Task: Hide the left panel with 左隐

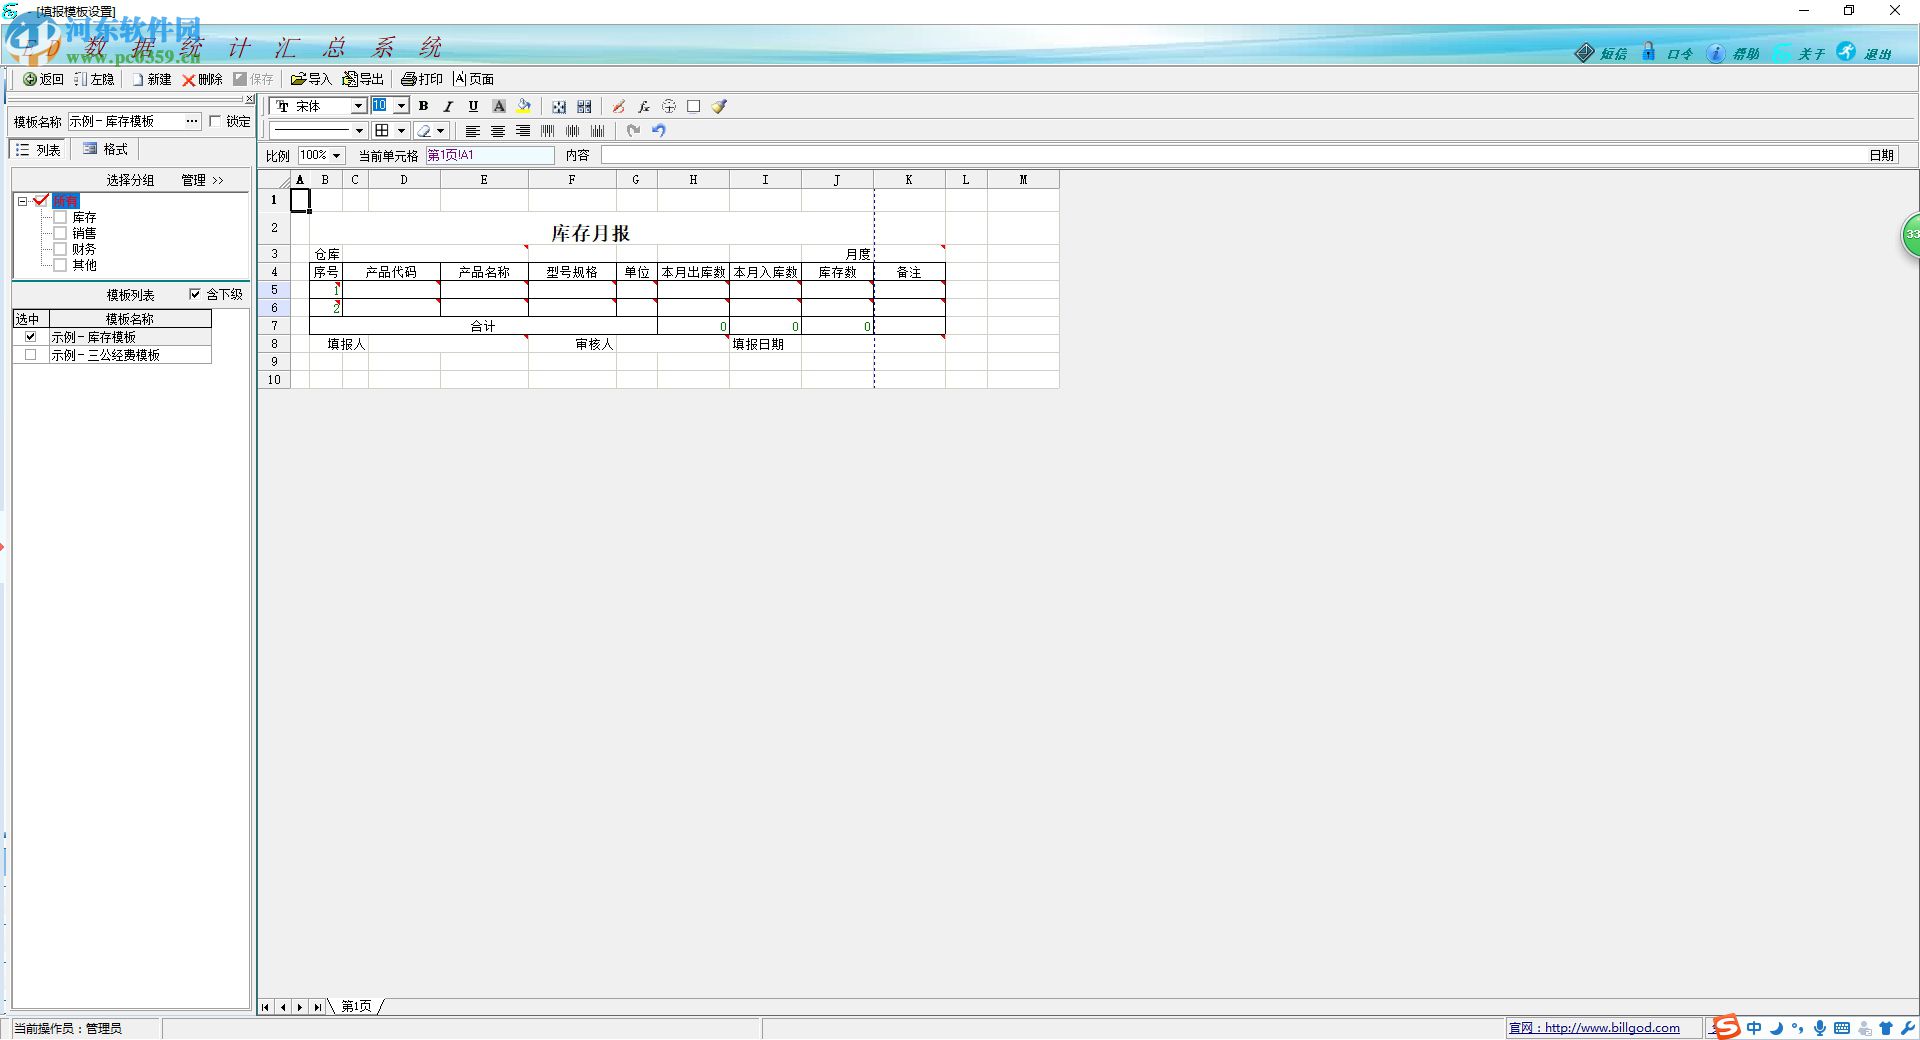Action: [x=94, y=79]
